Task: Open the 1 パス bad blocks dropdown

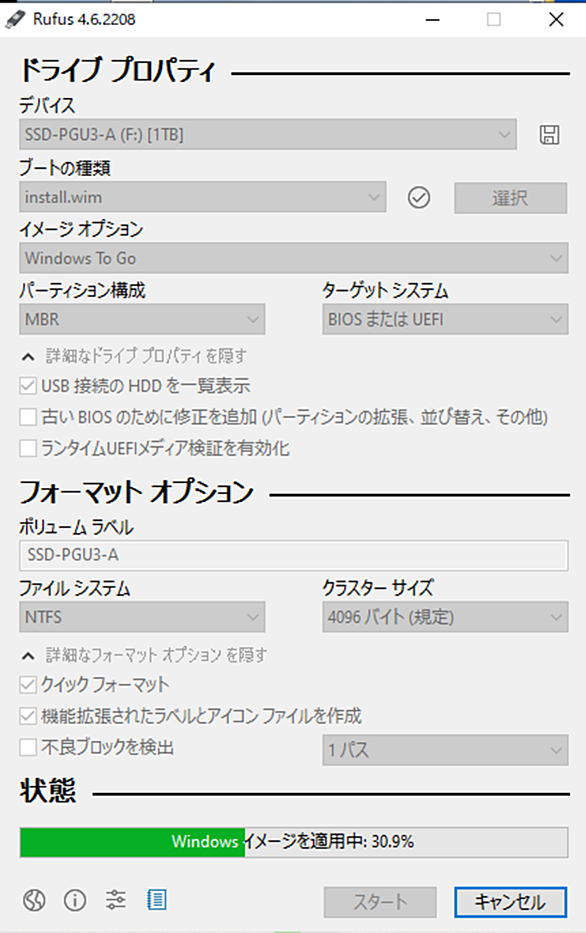Action: coord(445,750)
